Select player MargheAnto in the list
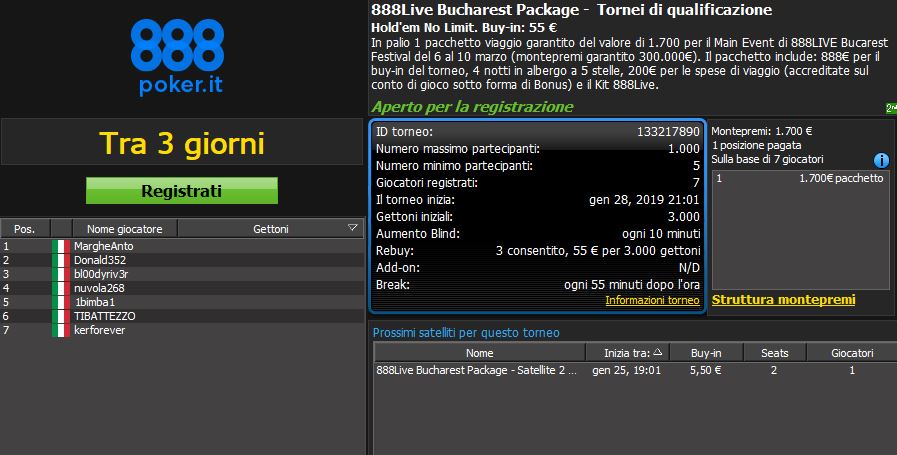897x455 pixels. 182,246
